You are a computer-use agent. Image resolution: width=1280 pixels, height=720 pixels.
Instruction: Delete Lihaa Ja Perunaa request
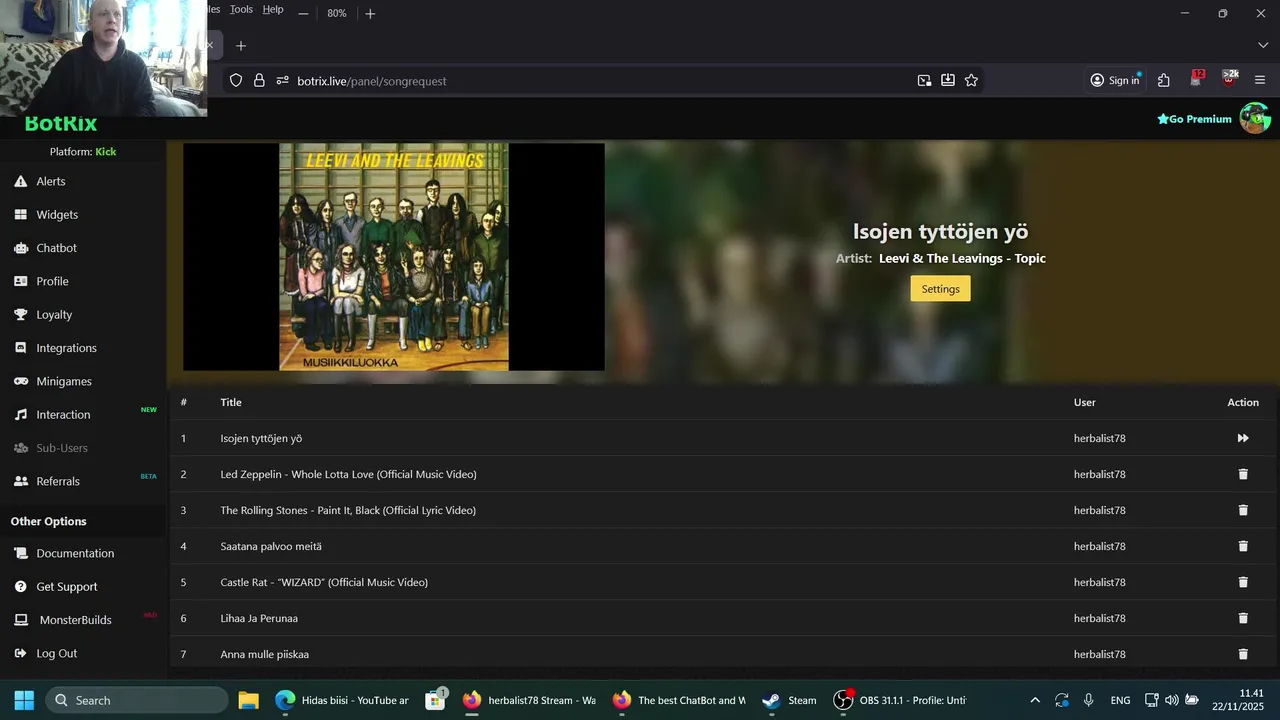click(1243, 618)
